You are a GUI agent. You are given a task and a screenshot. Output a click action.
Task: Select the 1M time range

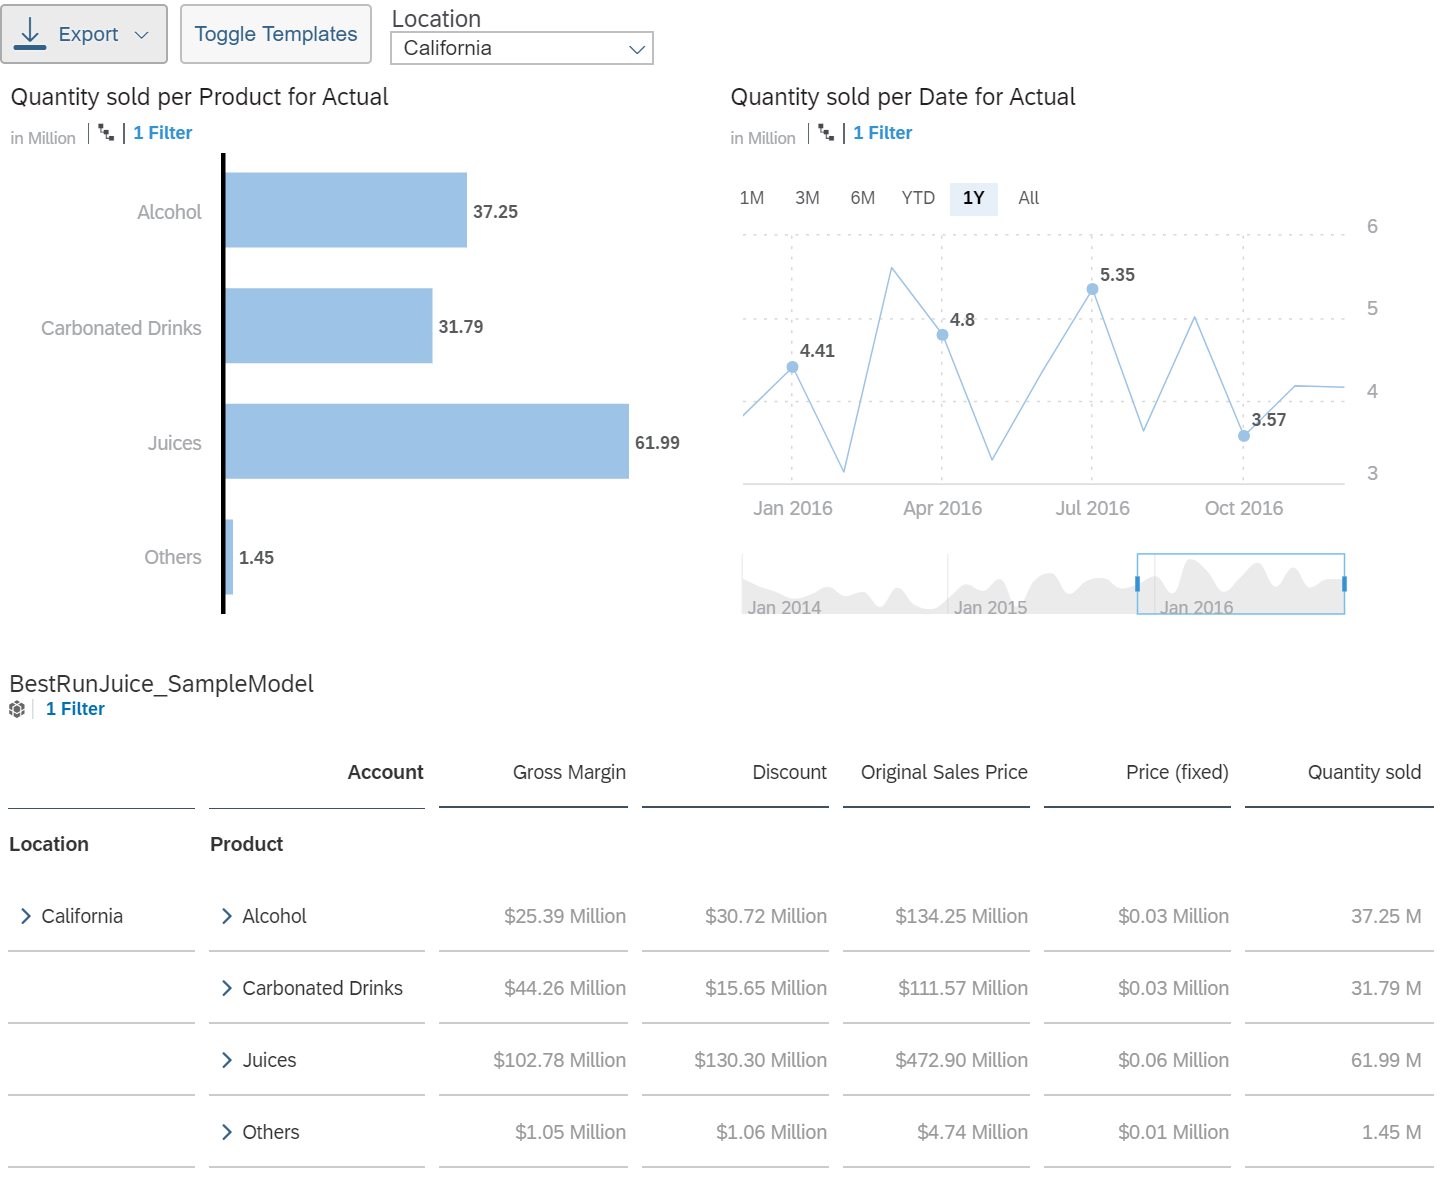point(752,198)
